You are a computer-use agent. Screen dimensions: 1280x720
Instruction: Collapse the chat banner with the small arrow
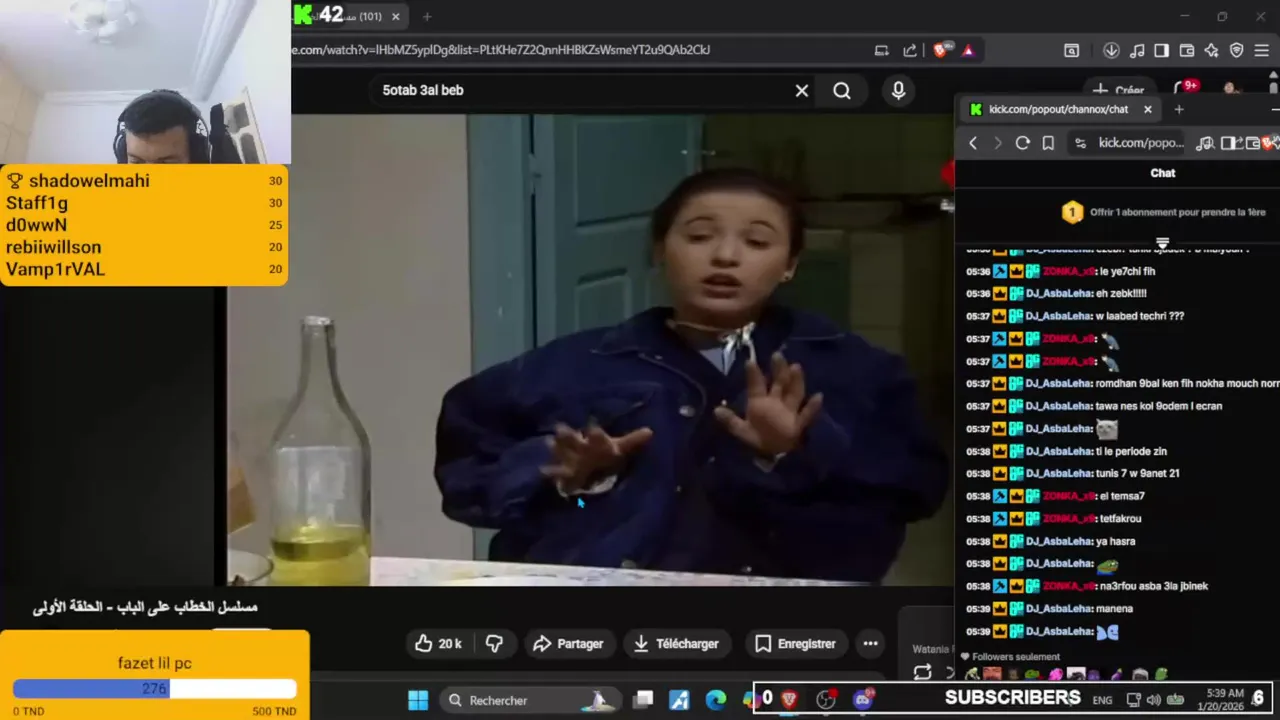(x=1162, y=243)
